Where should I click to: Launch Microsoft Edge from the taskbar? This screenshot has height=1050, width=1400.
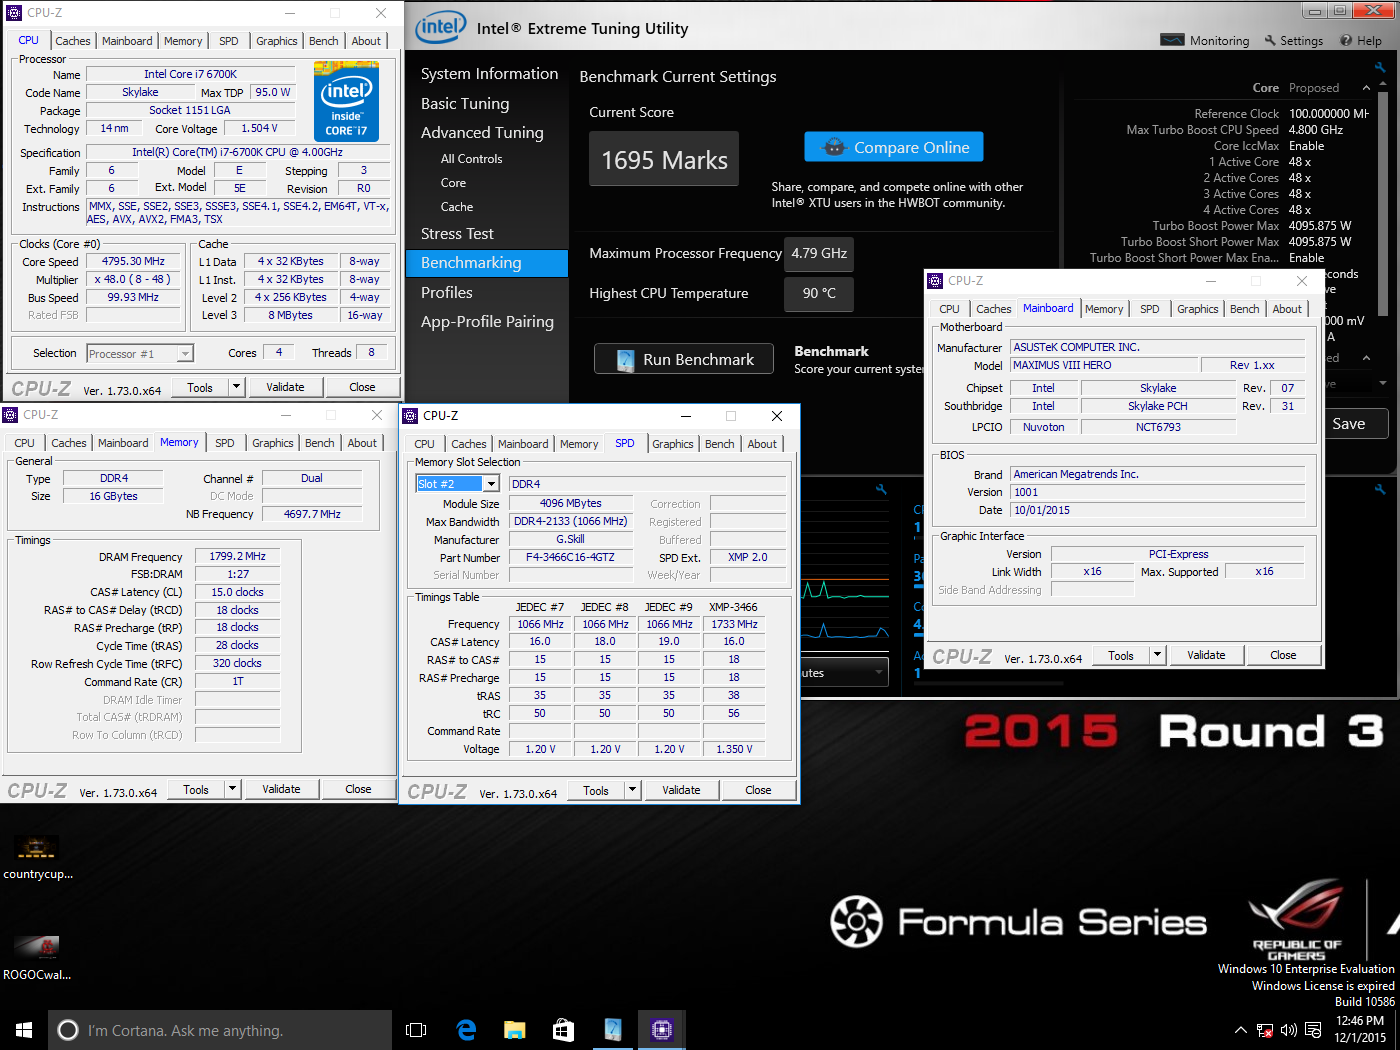[x=466, y=1030]
